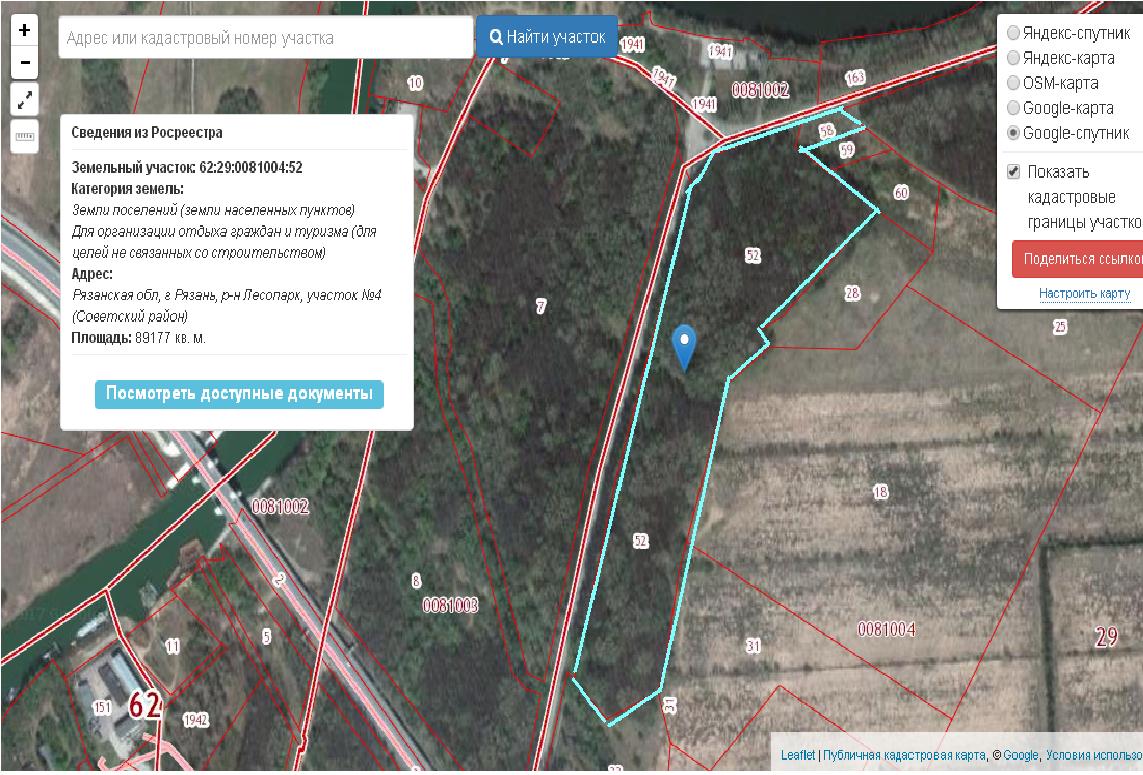Click large district number 62 label

click(x=145, y=706)
